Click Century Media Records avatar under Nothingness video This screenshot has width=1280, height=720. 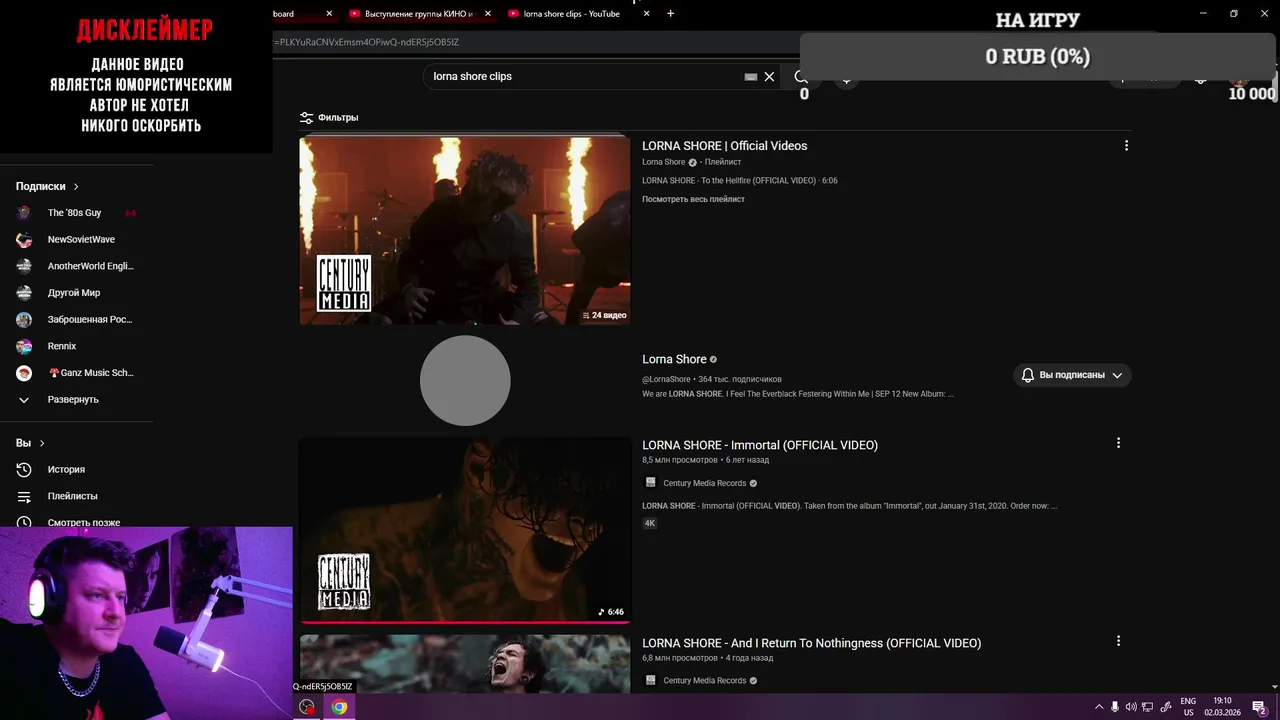(x=650, y=681)
